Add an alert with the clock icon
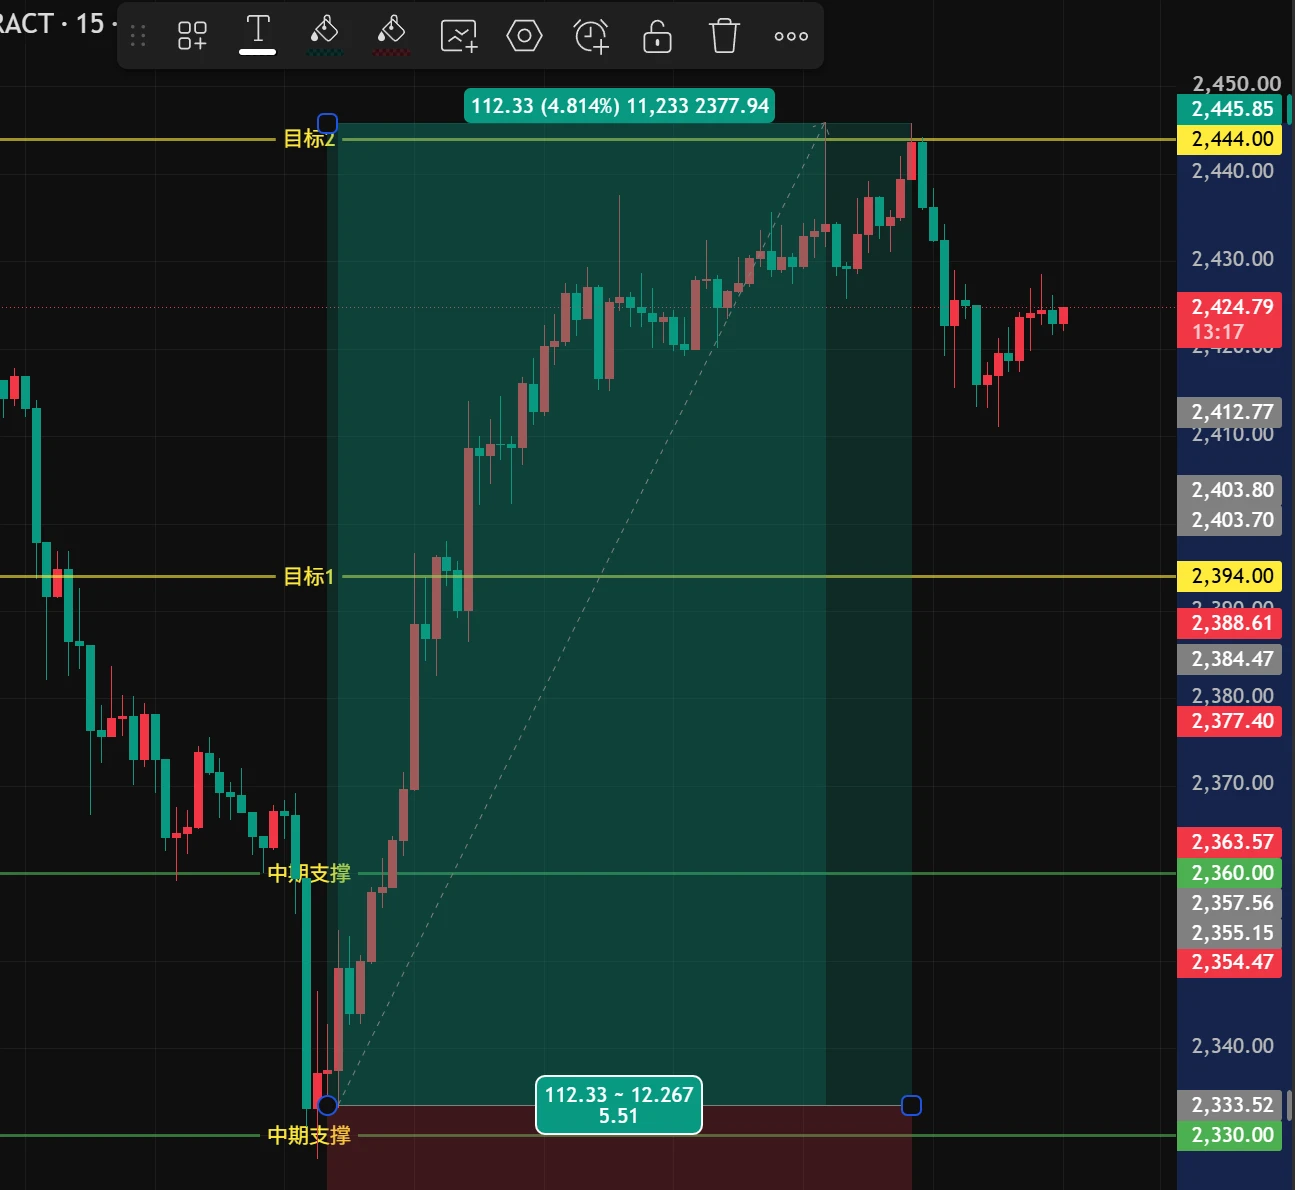The image size is (1295, 1190). 591,36
